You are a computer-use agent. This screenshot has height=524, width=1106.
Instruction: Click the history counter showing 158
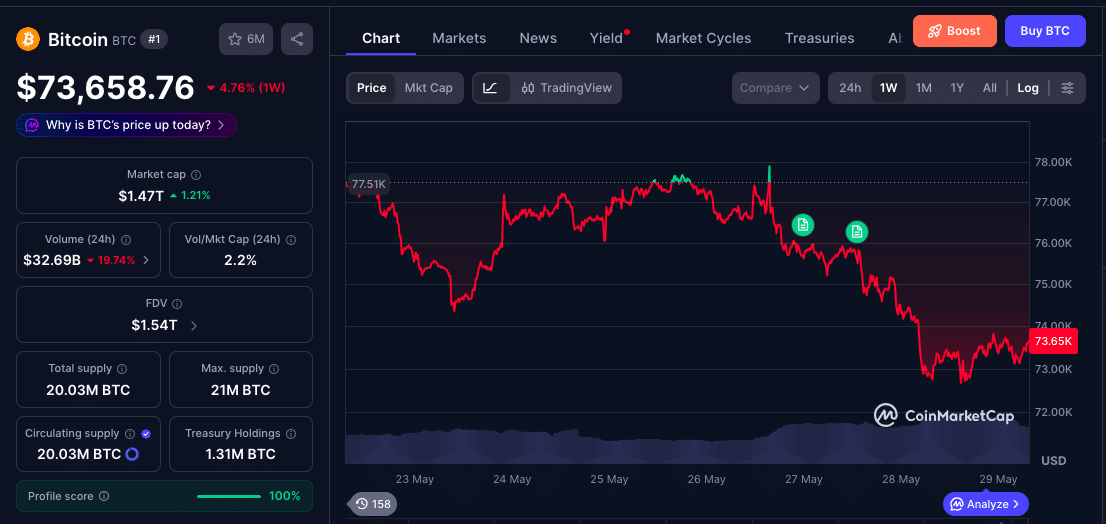[x=374, y=504]
